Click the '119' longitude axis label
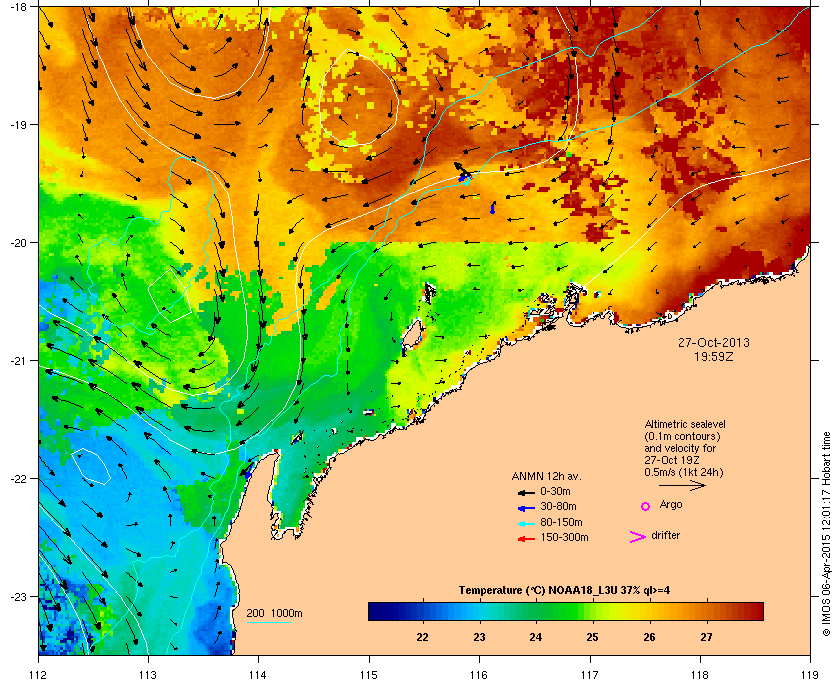The height and width of the screenshot is (680, 840). click(810, 675)
